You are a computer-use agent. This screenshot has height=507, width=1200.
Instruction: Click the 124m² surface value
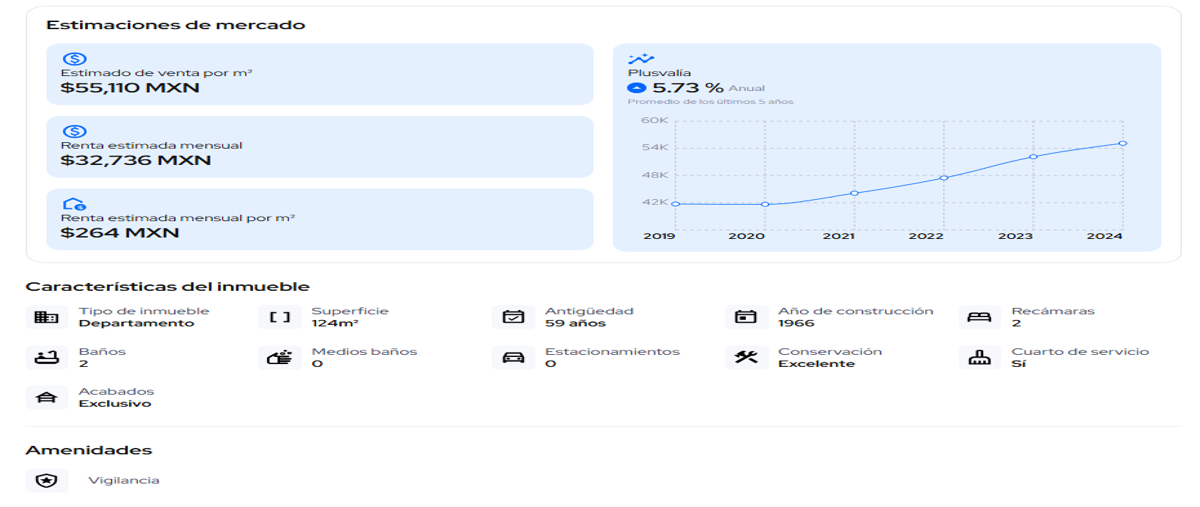[x=335, y=323]
